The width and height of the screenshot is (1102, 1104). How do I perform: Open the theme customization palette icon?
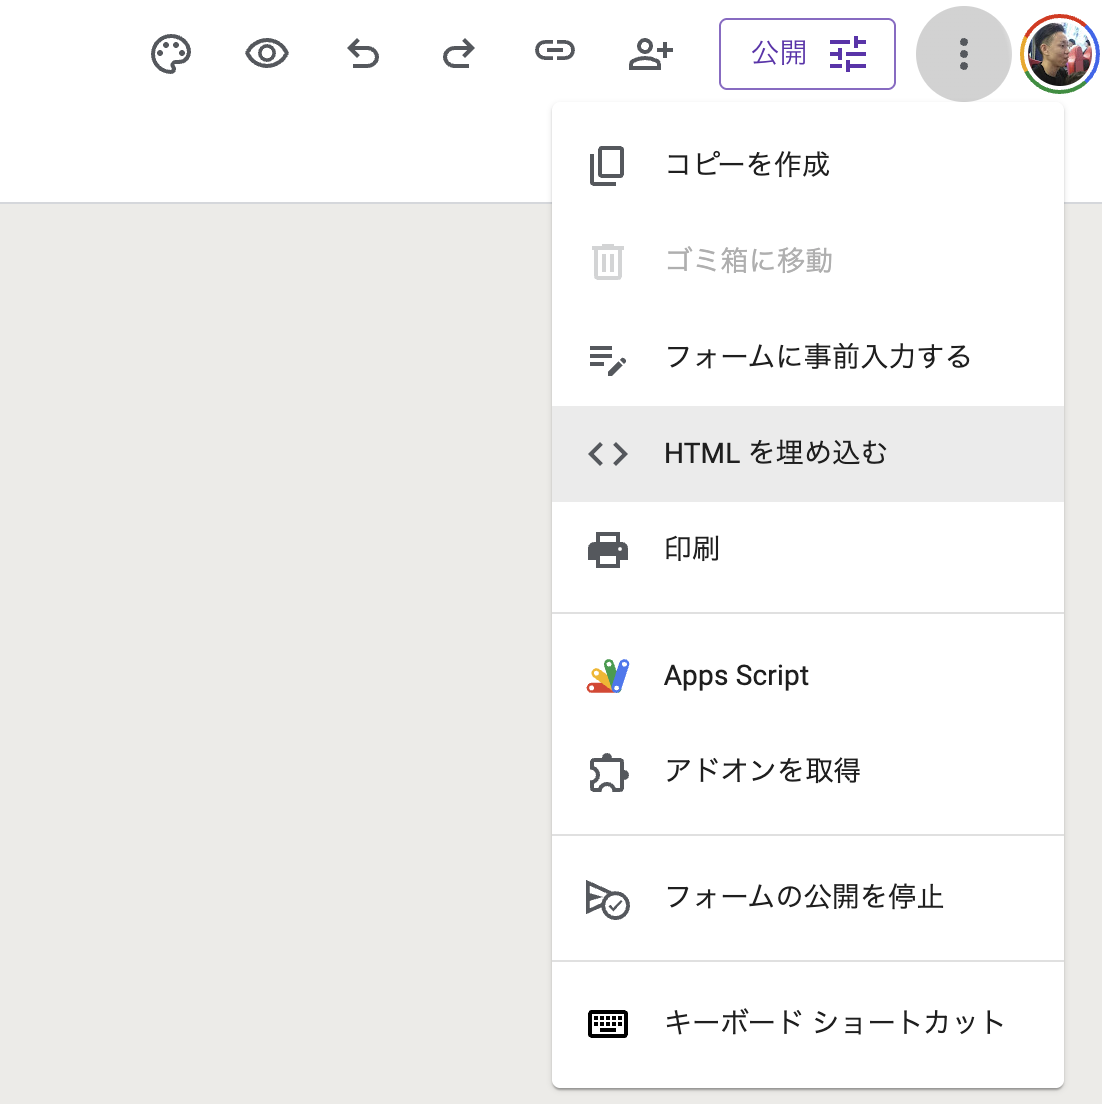click(170, 54)
